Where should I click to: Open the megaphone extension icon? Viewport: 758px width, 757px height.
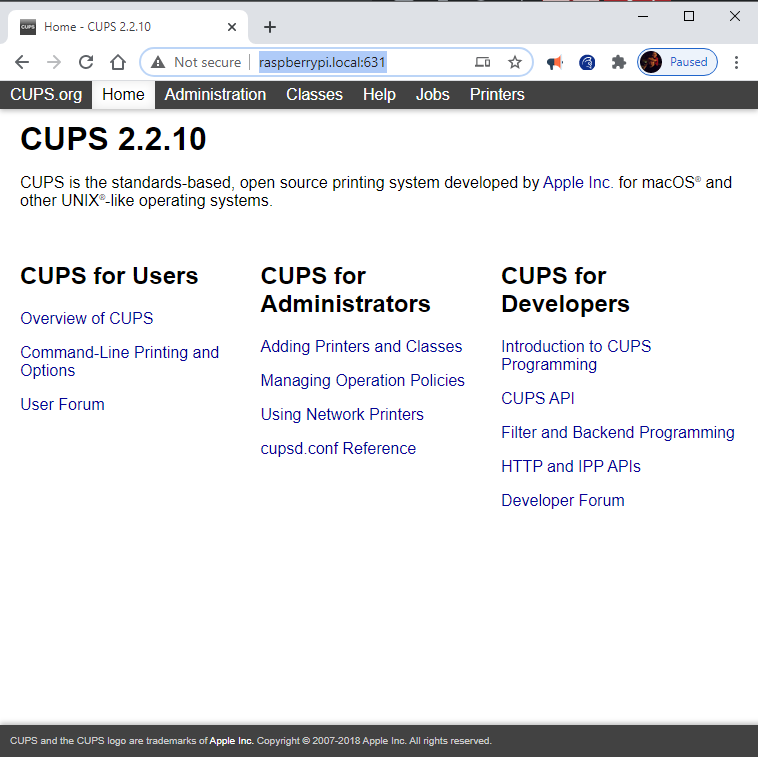555,62
